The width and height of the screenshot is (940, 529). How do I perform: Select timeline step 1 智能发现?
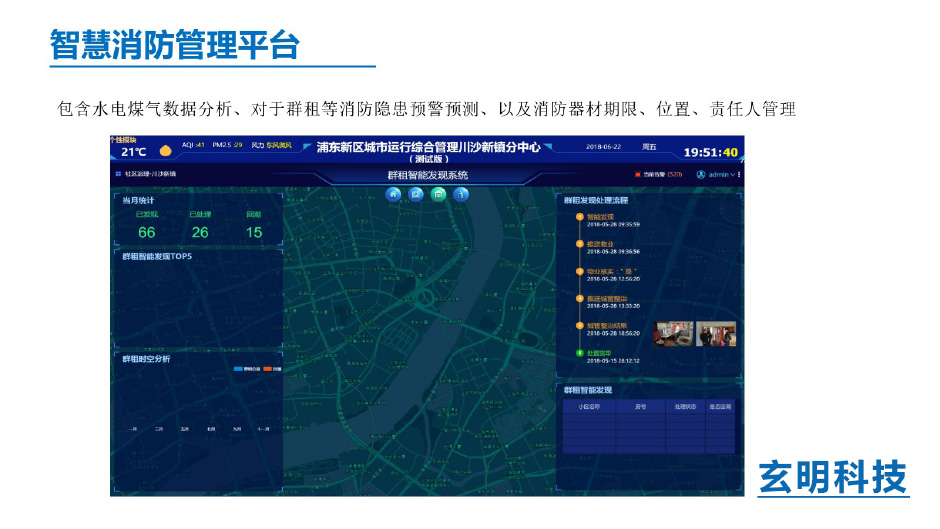(x=579, y=216)
